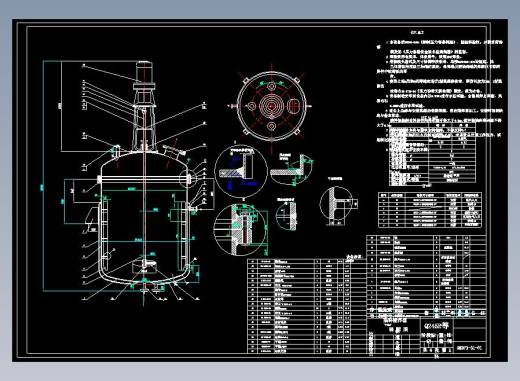Click the nozzle schedule table
520x381 pixels.
[x=430, y=210]
